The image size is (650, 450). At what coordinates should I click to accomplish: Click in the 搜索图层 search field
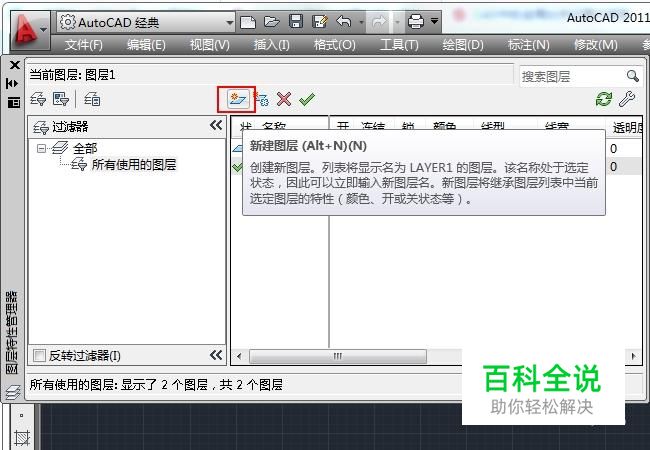572,76
